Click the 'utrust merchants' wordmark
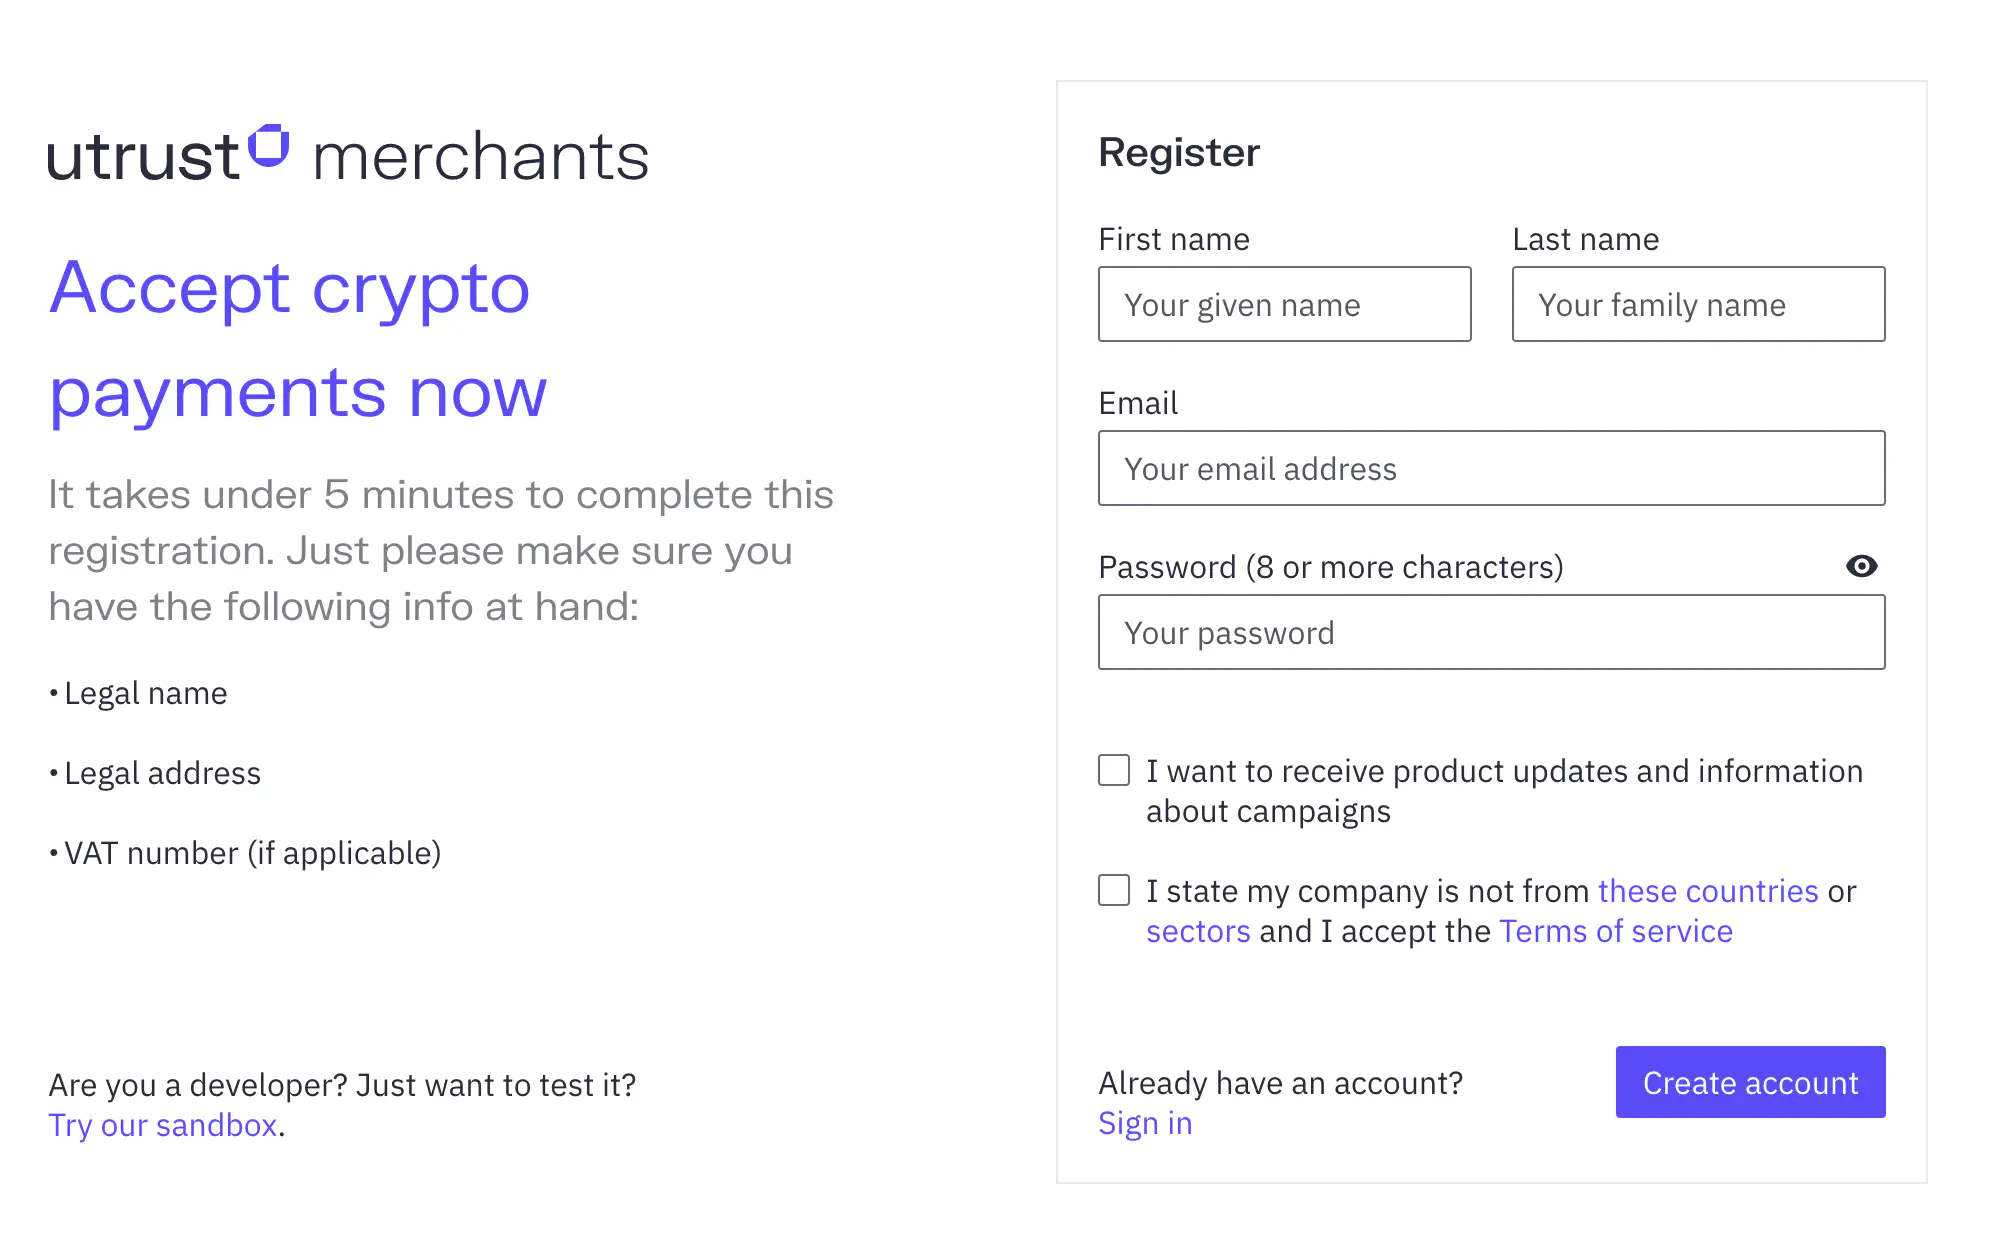 click(x=480, y=158)
